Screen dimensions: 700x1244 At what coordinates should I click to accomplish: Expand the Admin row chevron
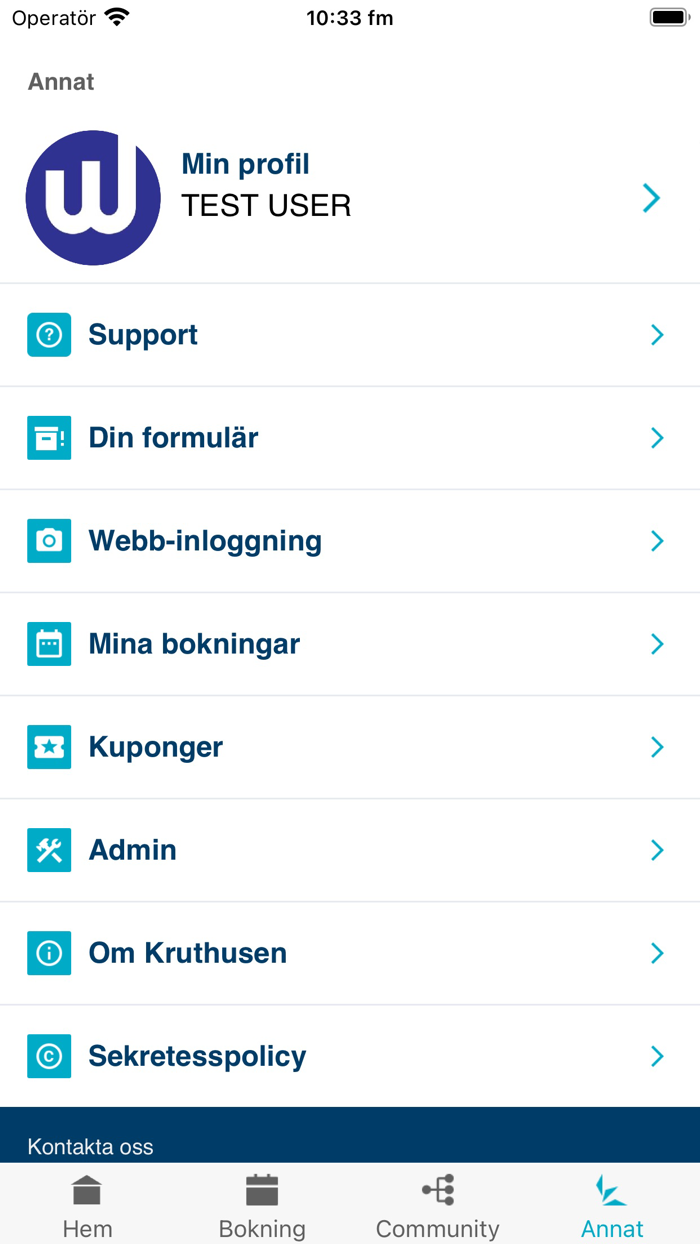click(x=657, y=850)
